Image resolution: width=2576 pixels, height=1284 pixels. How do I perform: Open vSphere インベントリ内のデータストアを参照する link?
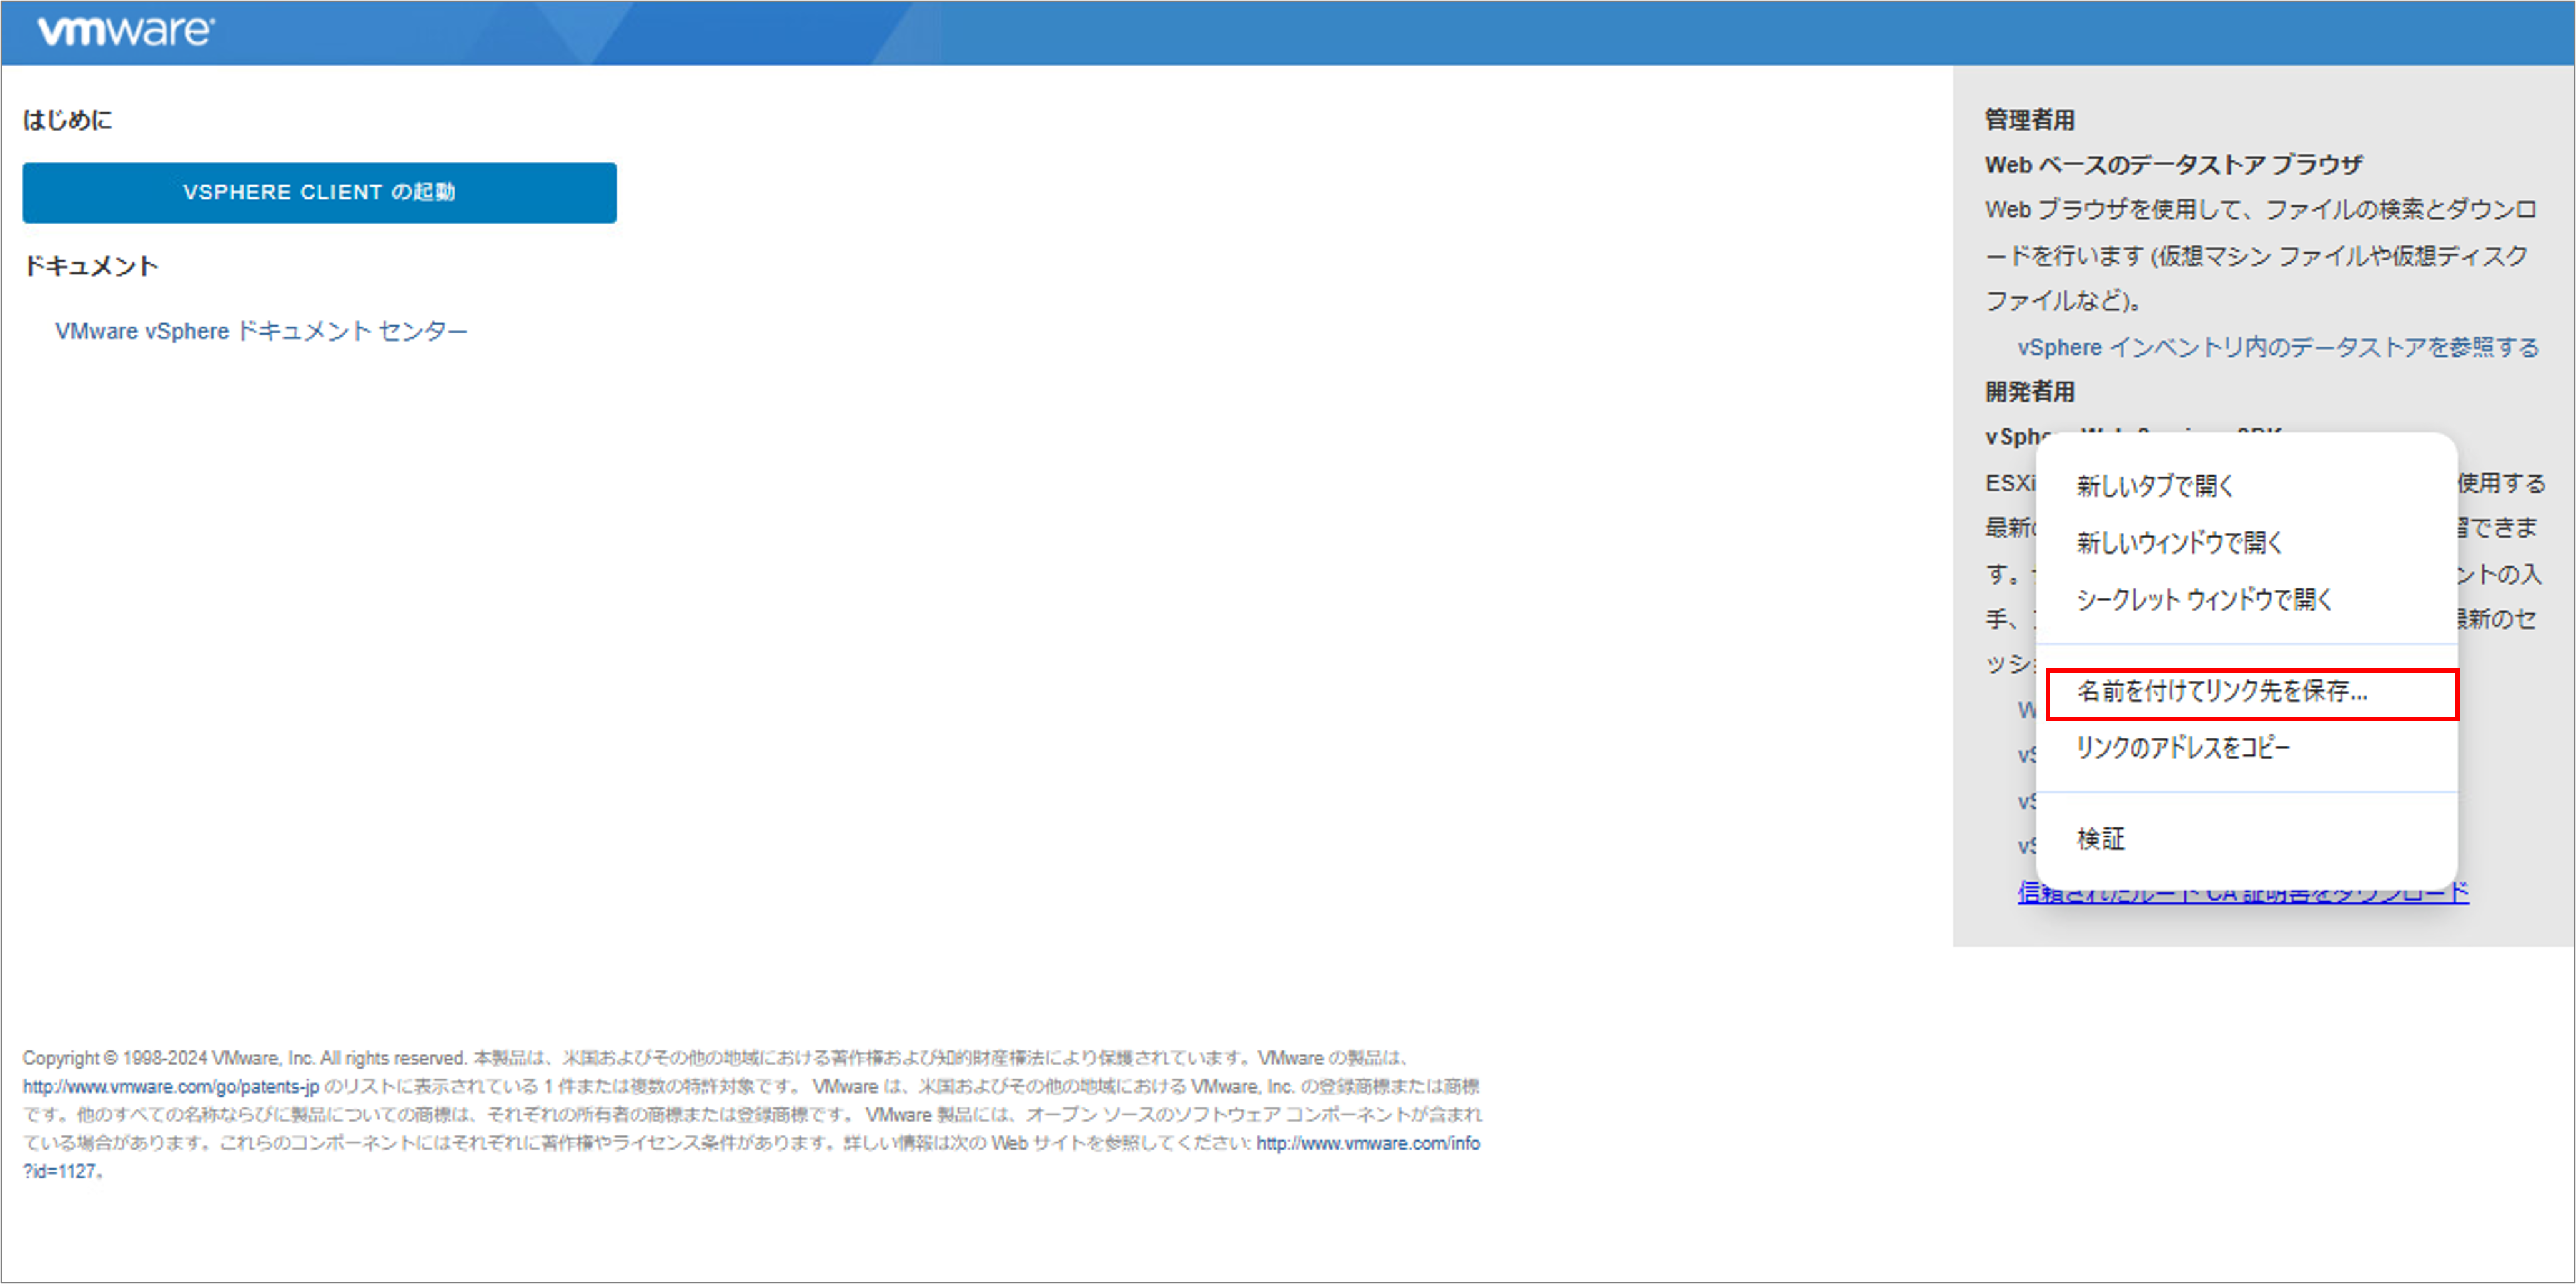click(2278, 347)
